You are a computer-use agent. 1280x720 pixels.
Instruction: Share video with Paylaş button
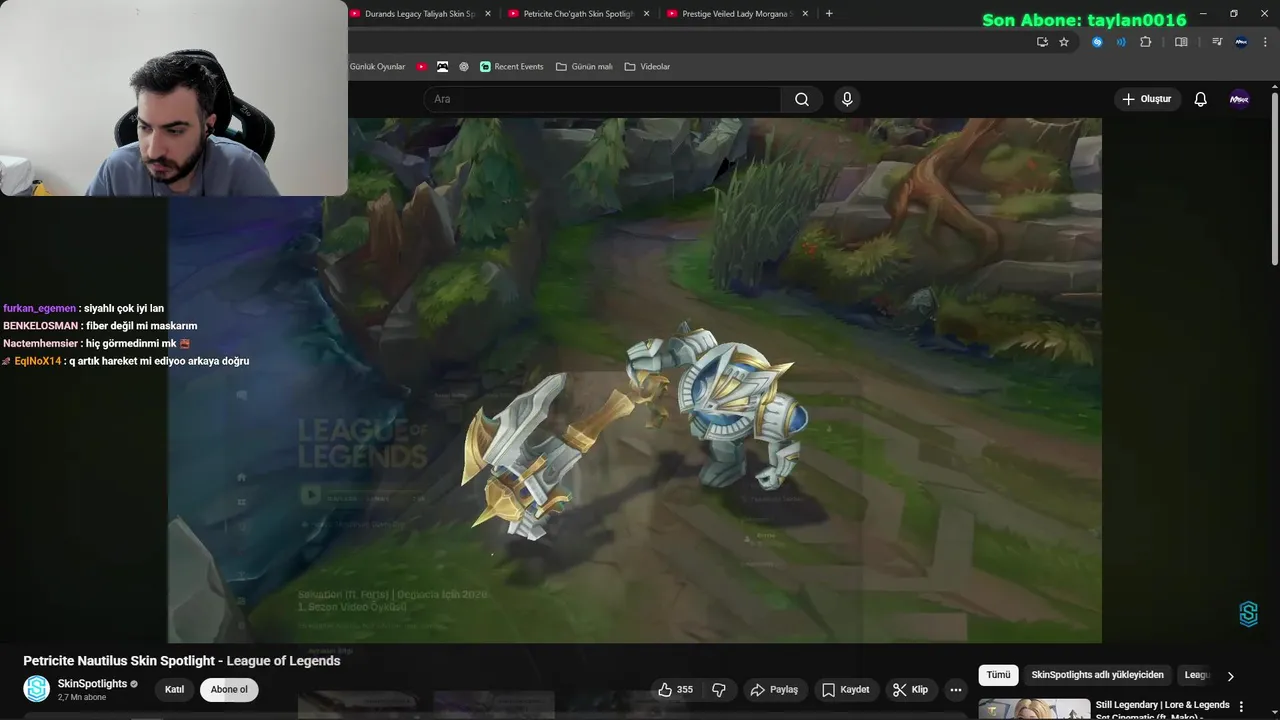point(774,689)
